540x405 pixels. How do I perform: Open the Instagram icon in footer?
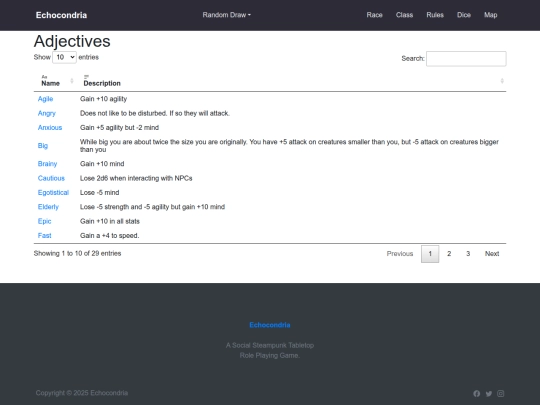501,393
